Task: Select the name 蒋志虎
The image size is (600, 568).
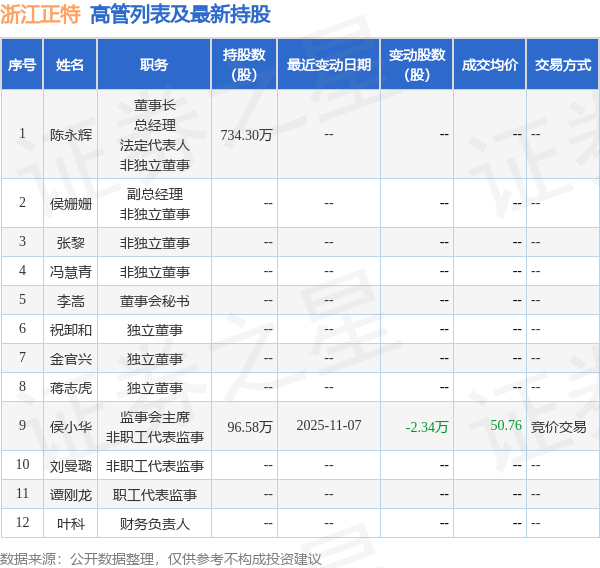Action: (71, 388)
